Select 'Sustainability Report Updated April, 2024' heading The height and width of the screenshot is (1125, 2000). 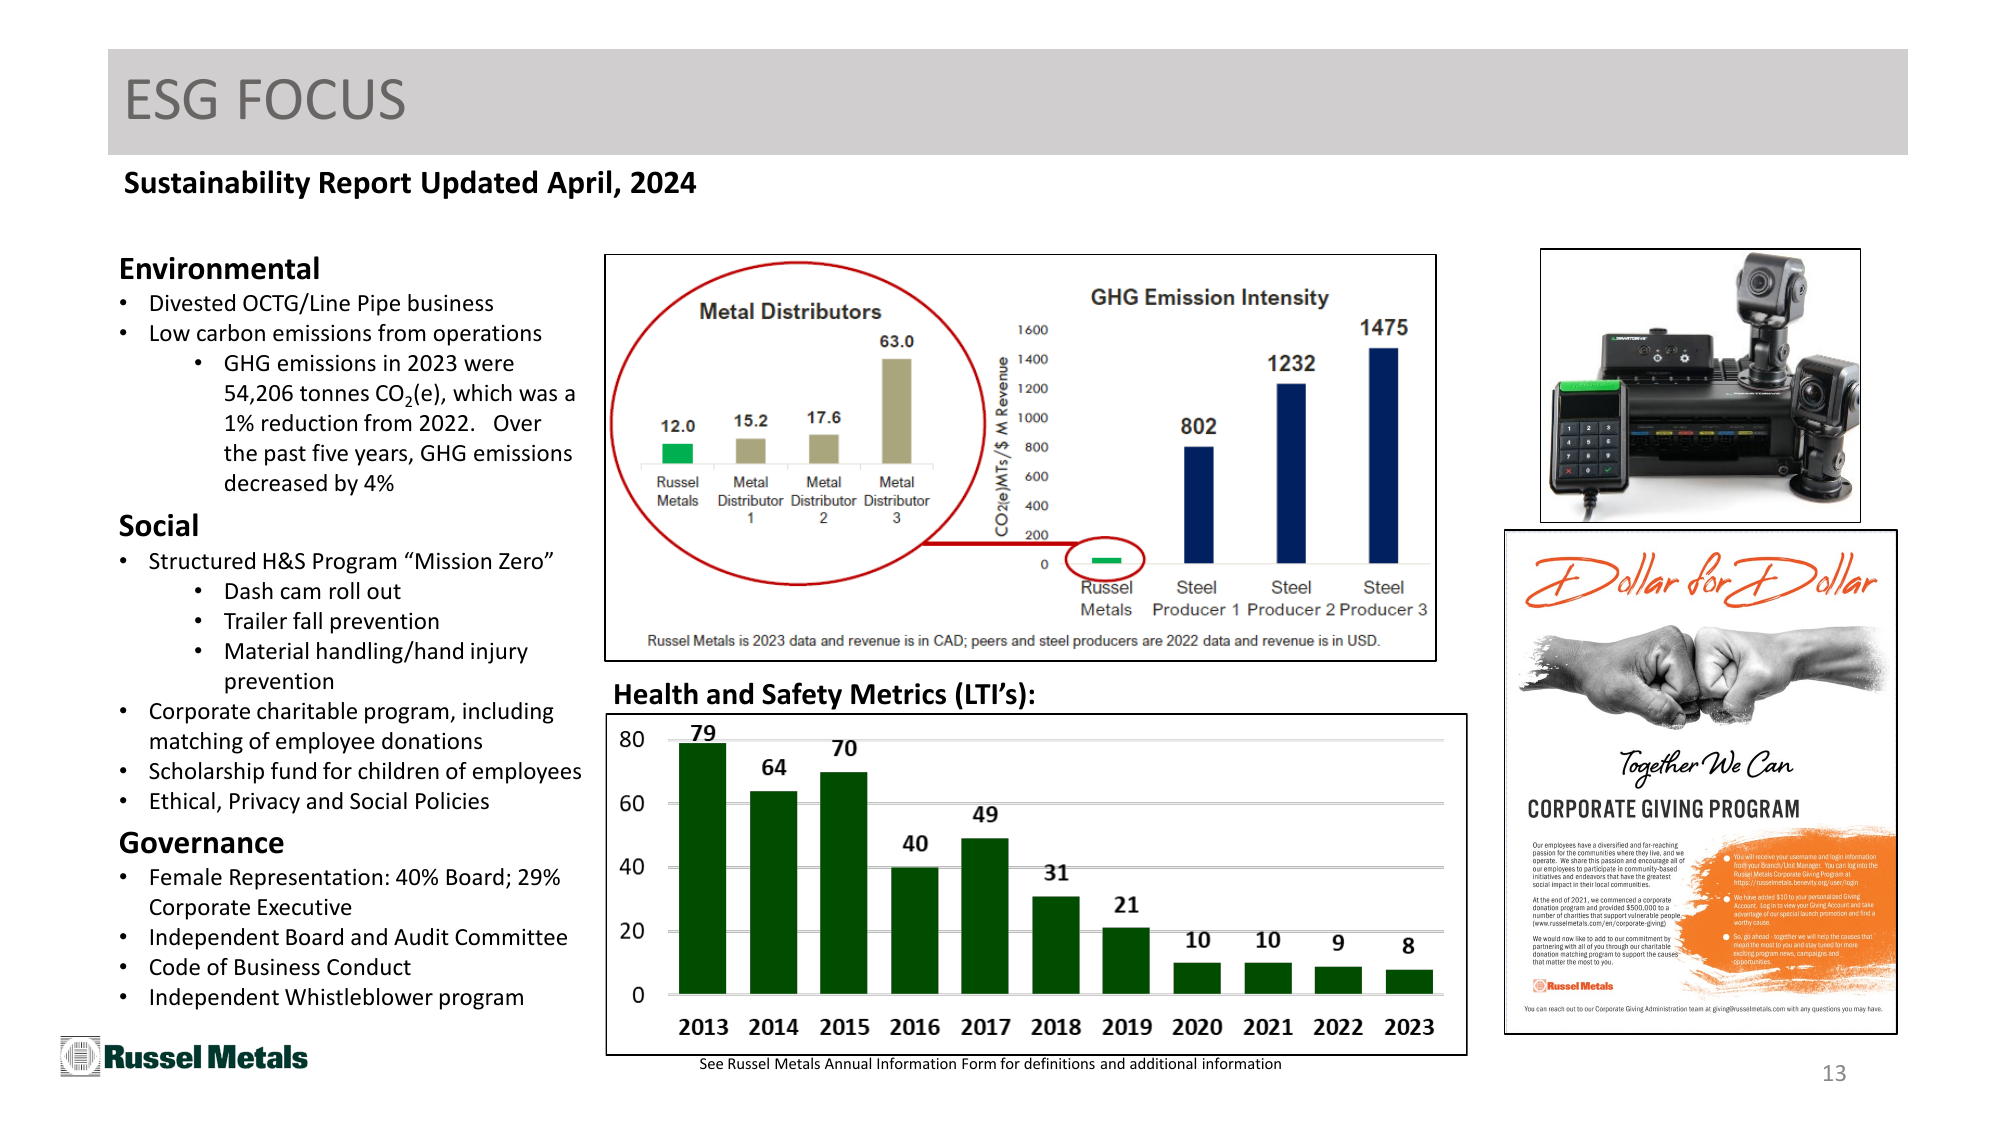pyautogui.click(x=410, y=183)
